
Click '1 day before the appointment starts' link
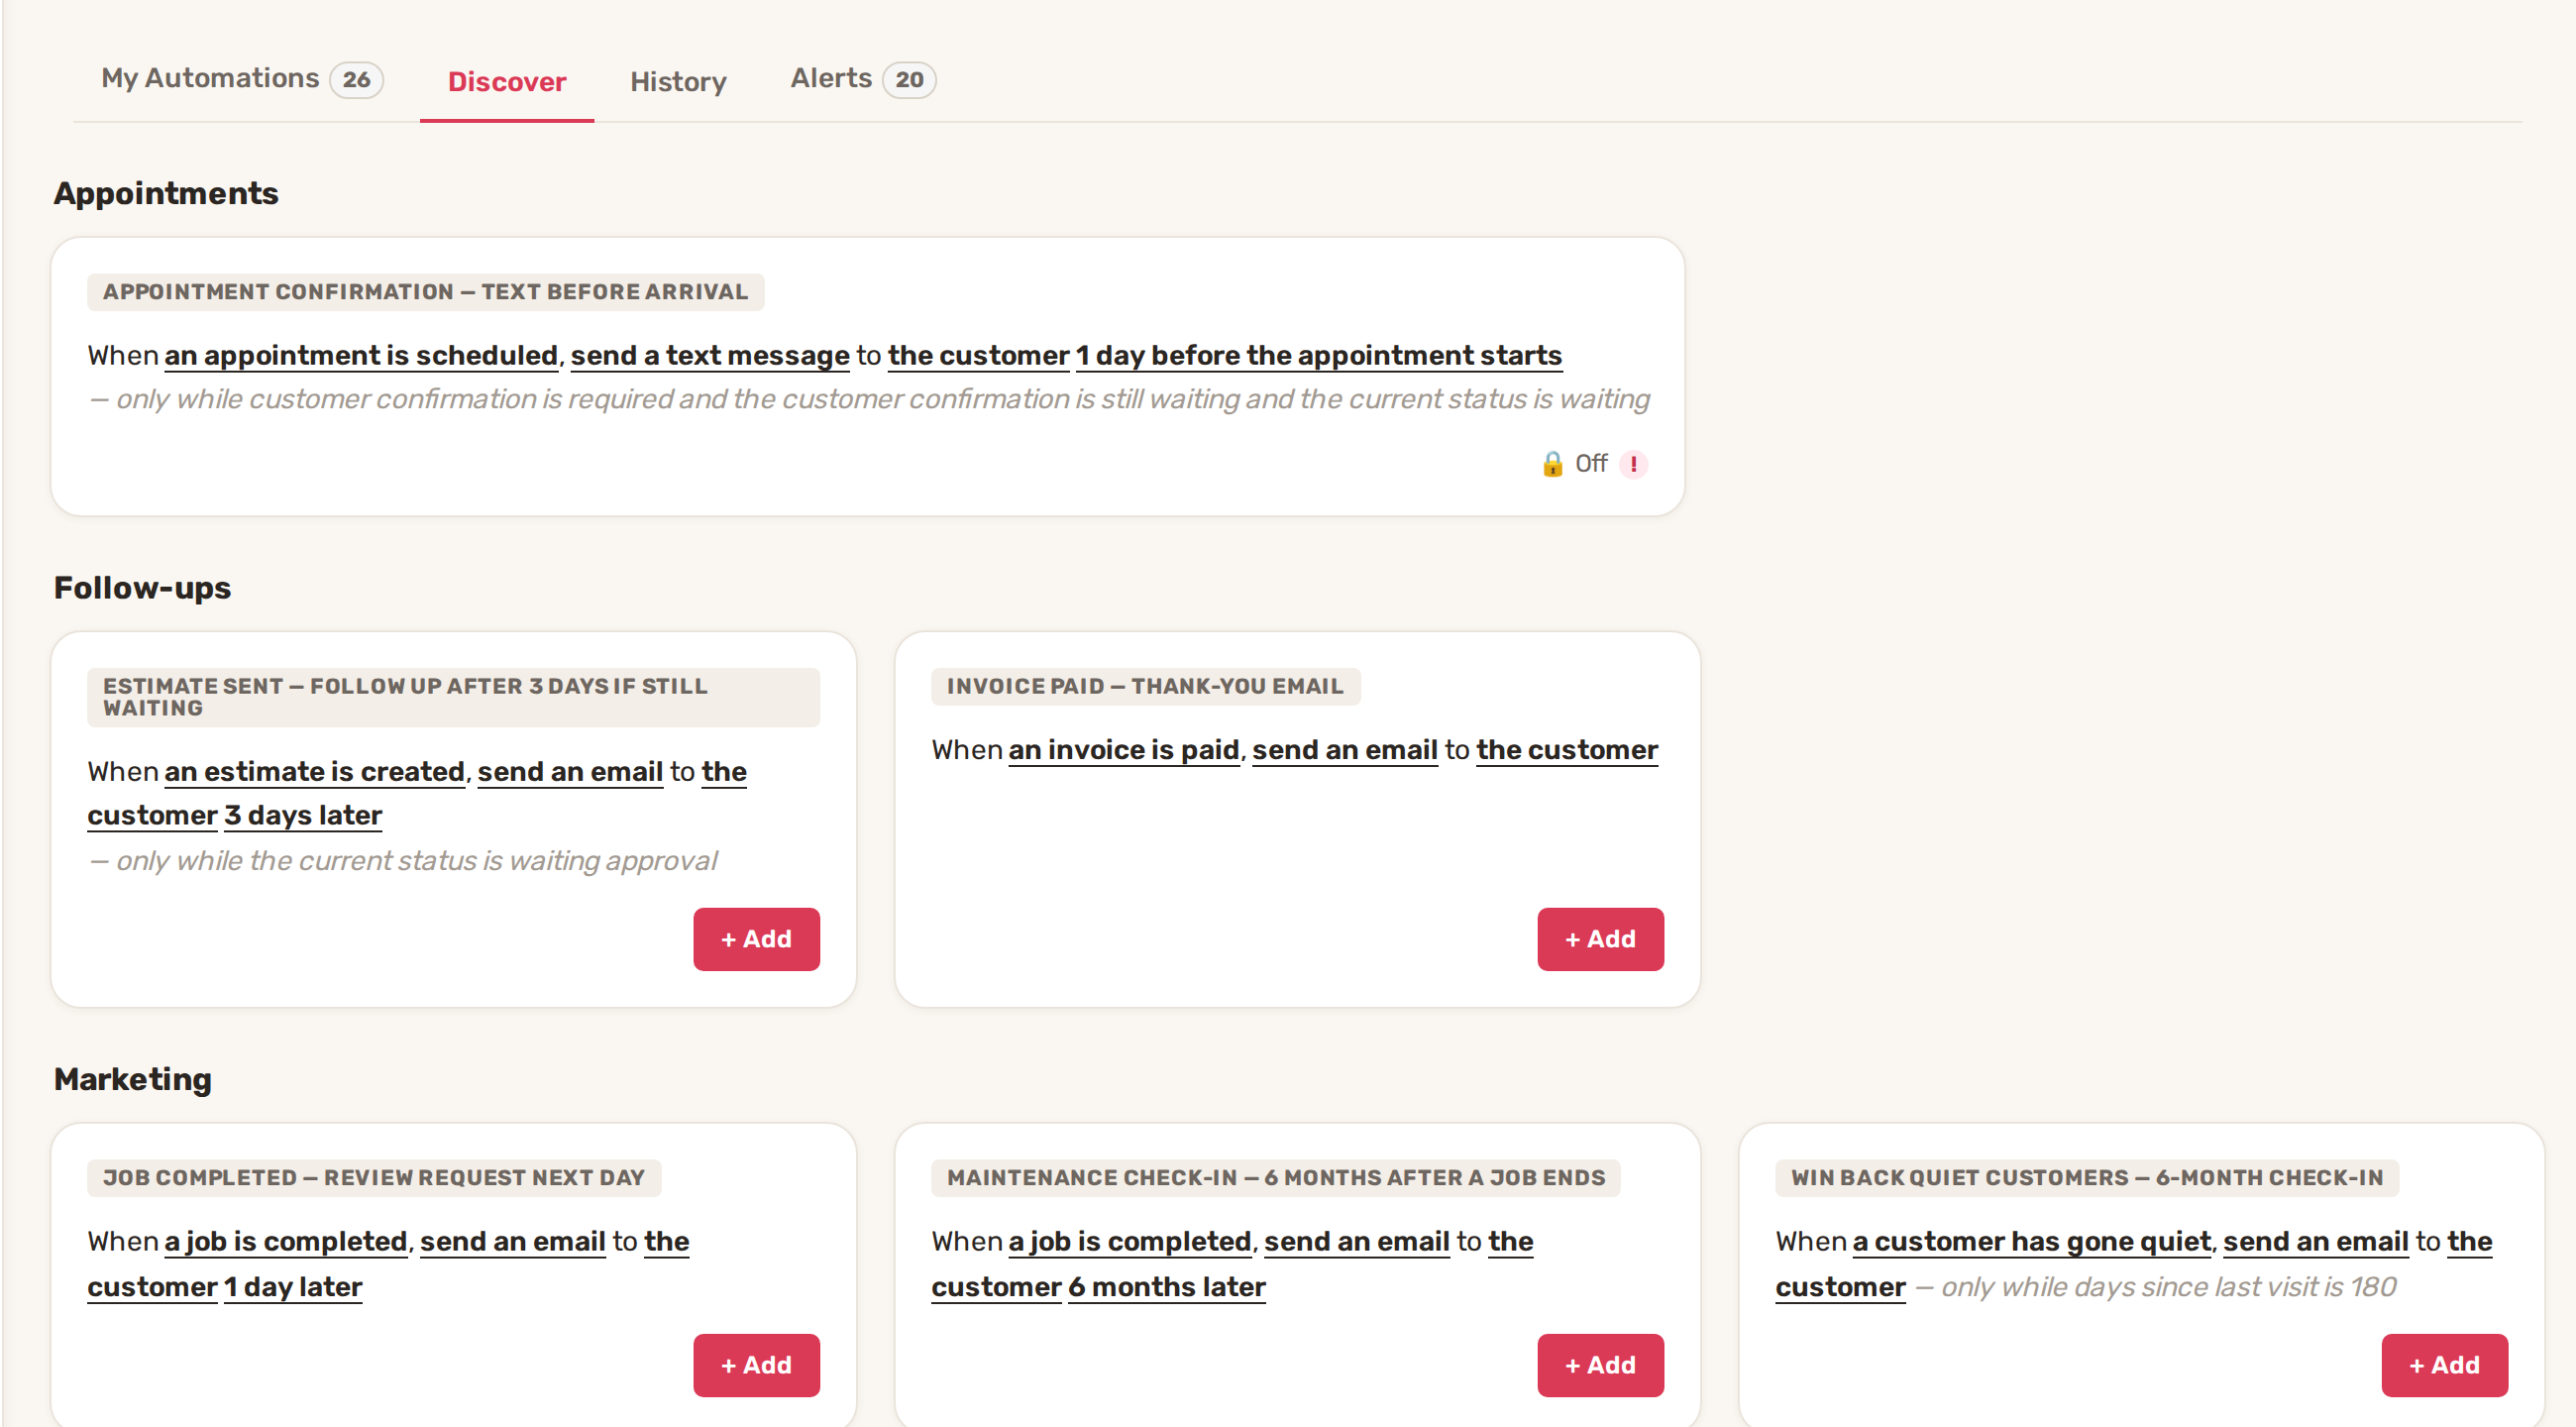1318,356
